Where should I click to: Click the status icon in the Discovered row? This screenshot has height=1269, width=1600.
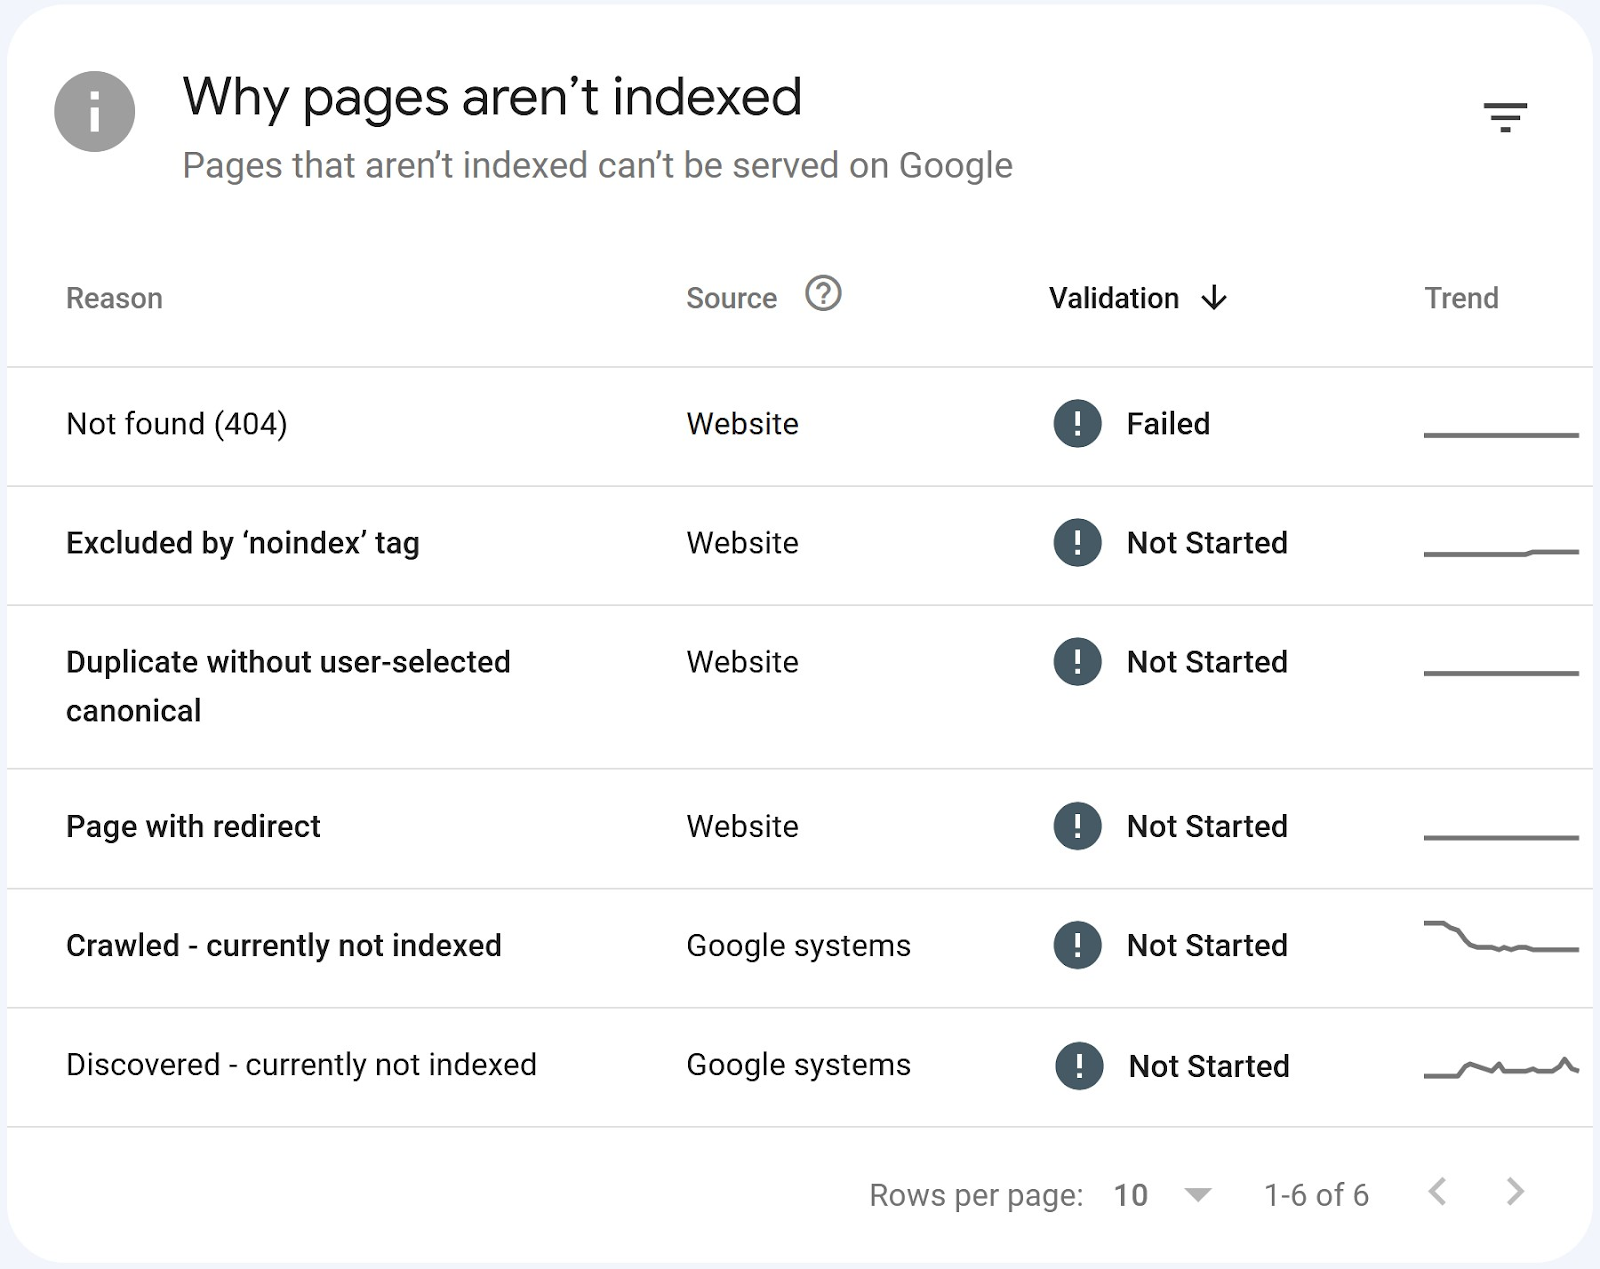click(1079, 1066)
